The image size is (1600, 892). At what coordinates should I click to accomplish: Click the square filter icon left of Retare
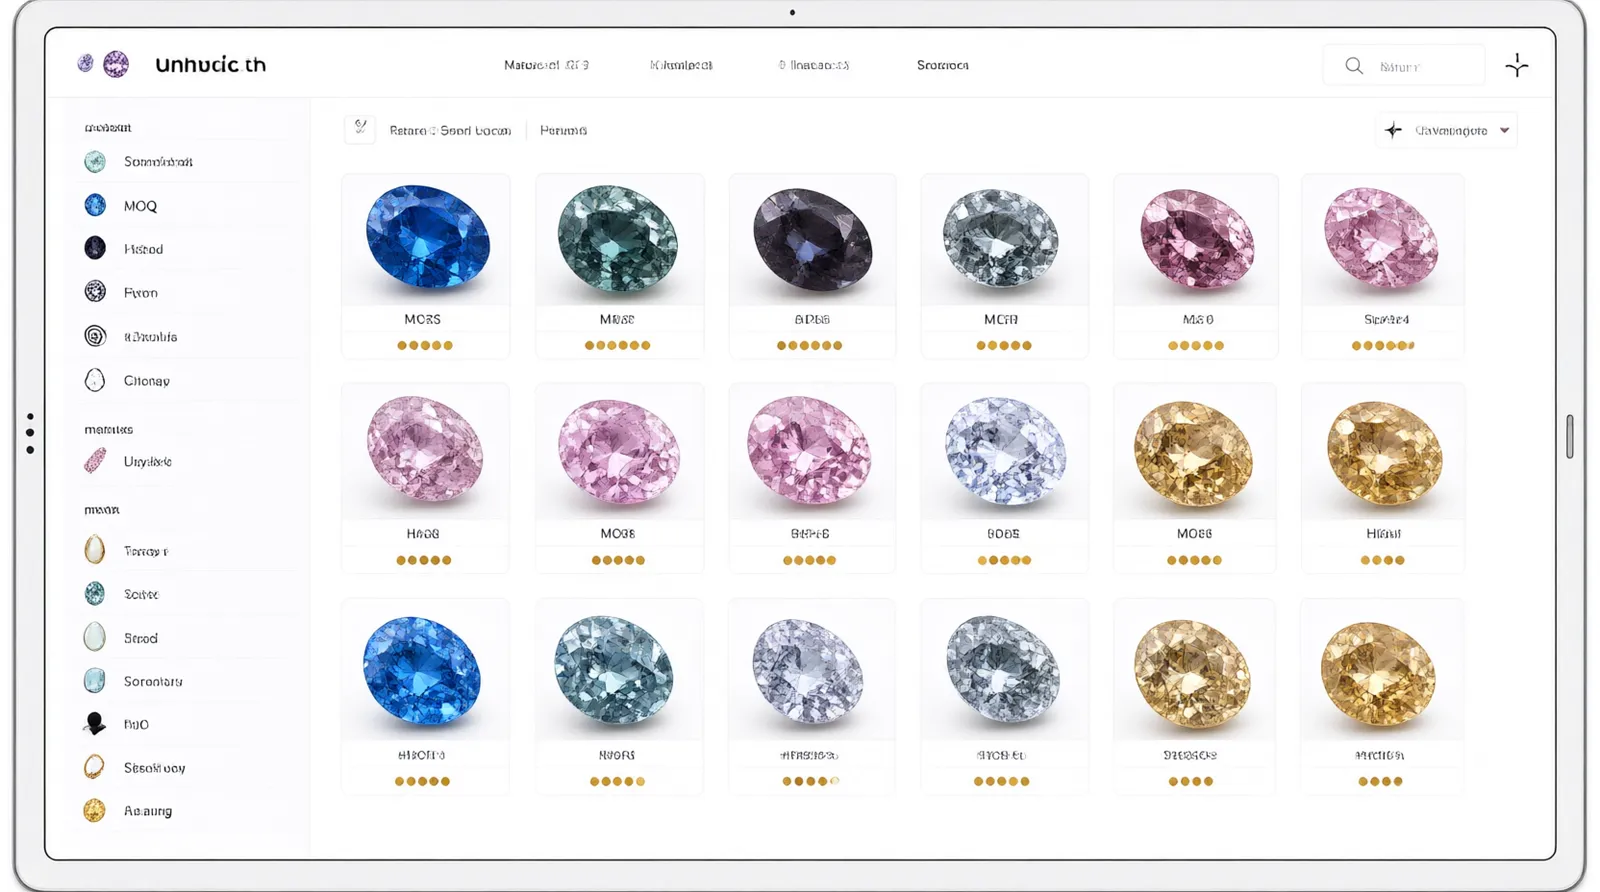click(x=360, y=129)
